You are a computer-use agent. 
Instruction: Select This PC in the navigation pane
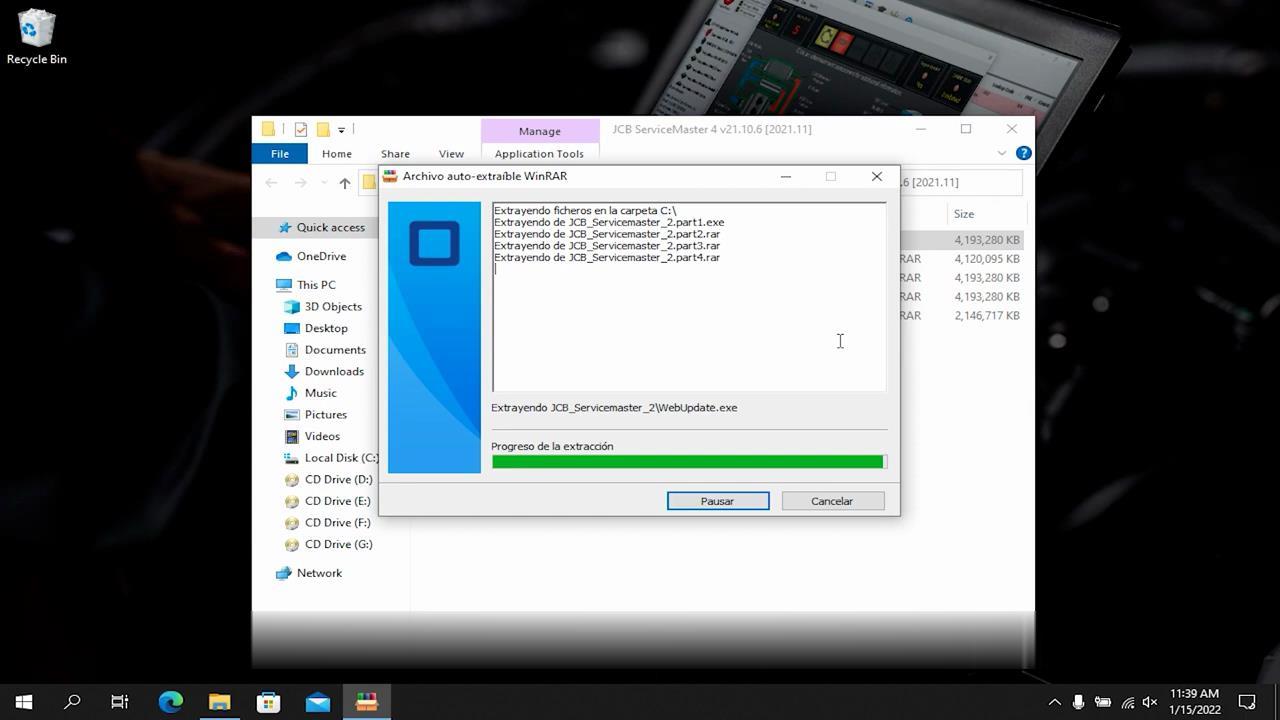pos(316,285)
